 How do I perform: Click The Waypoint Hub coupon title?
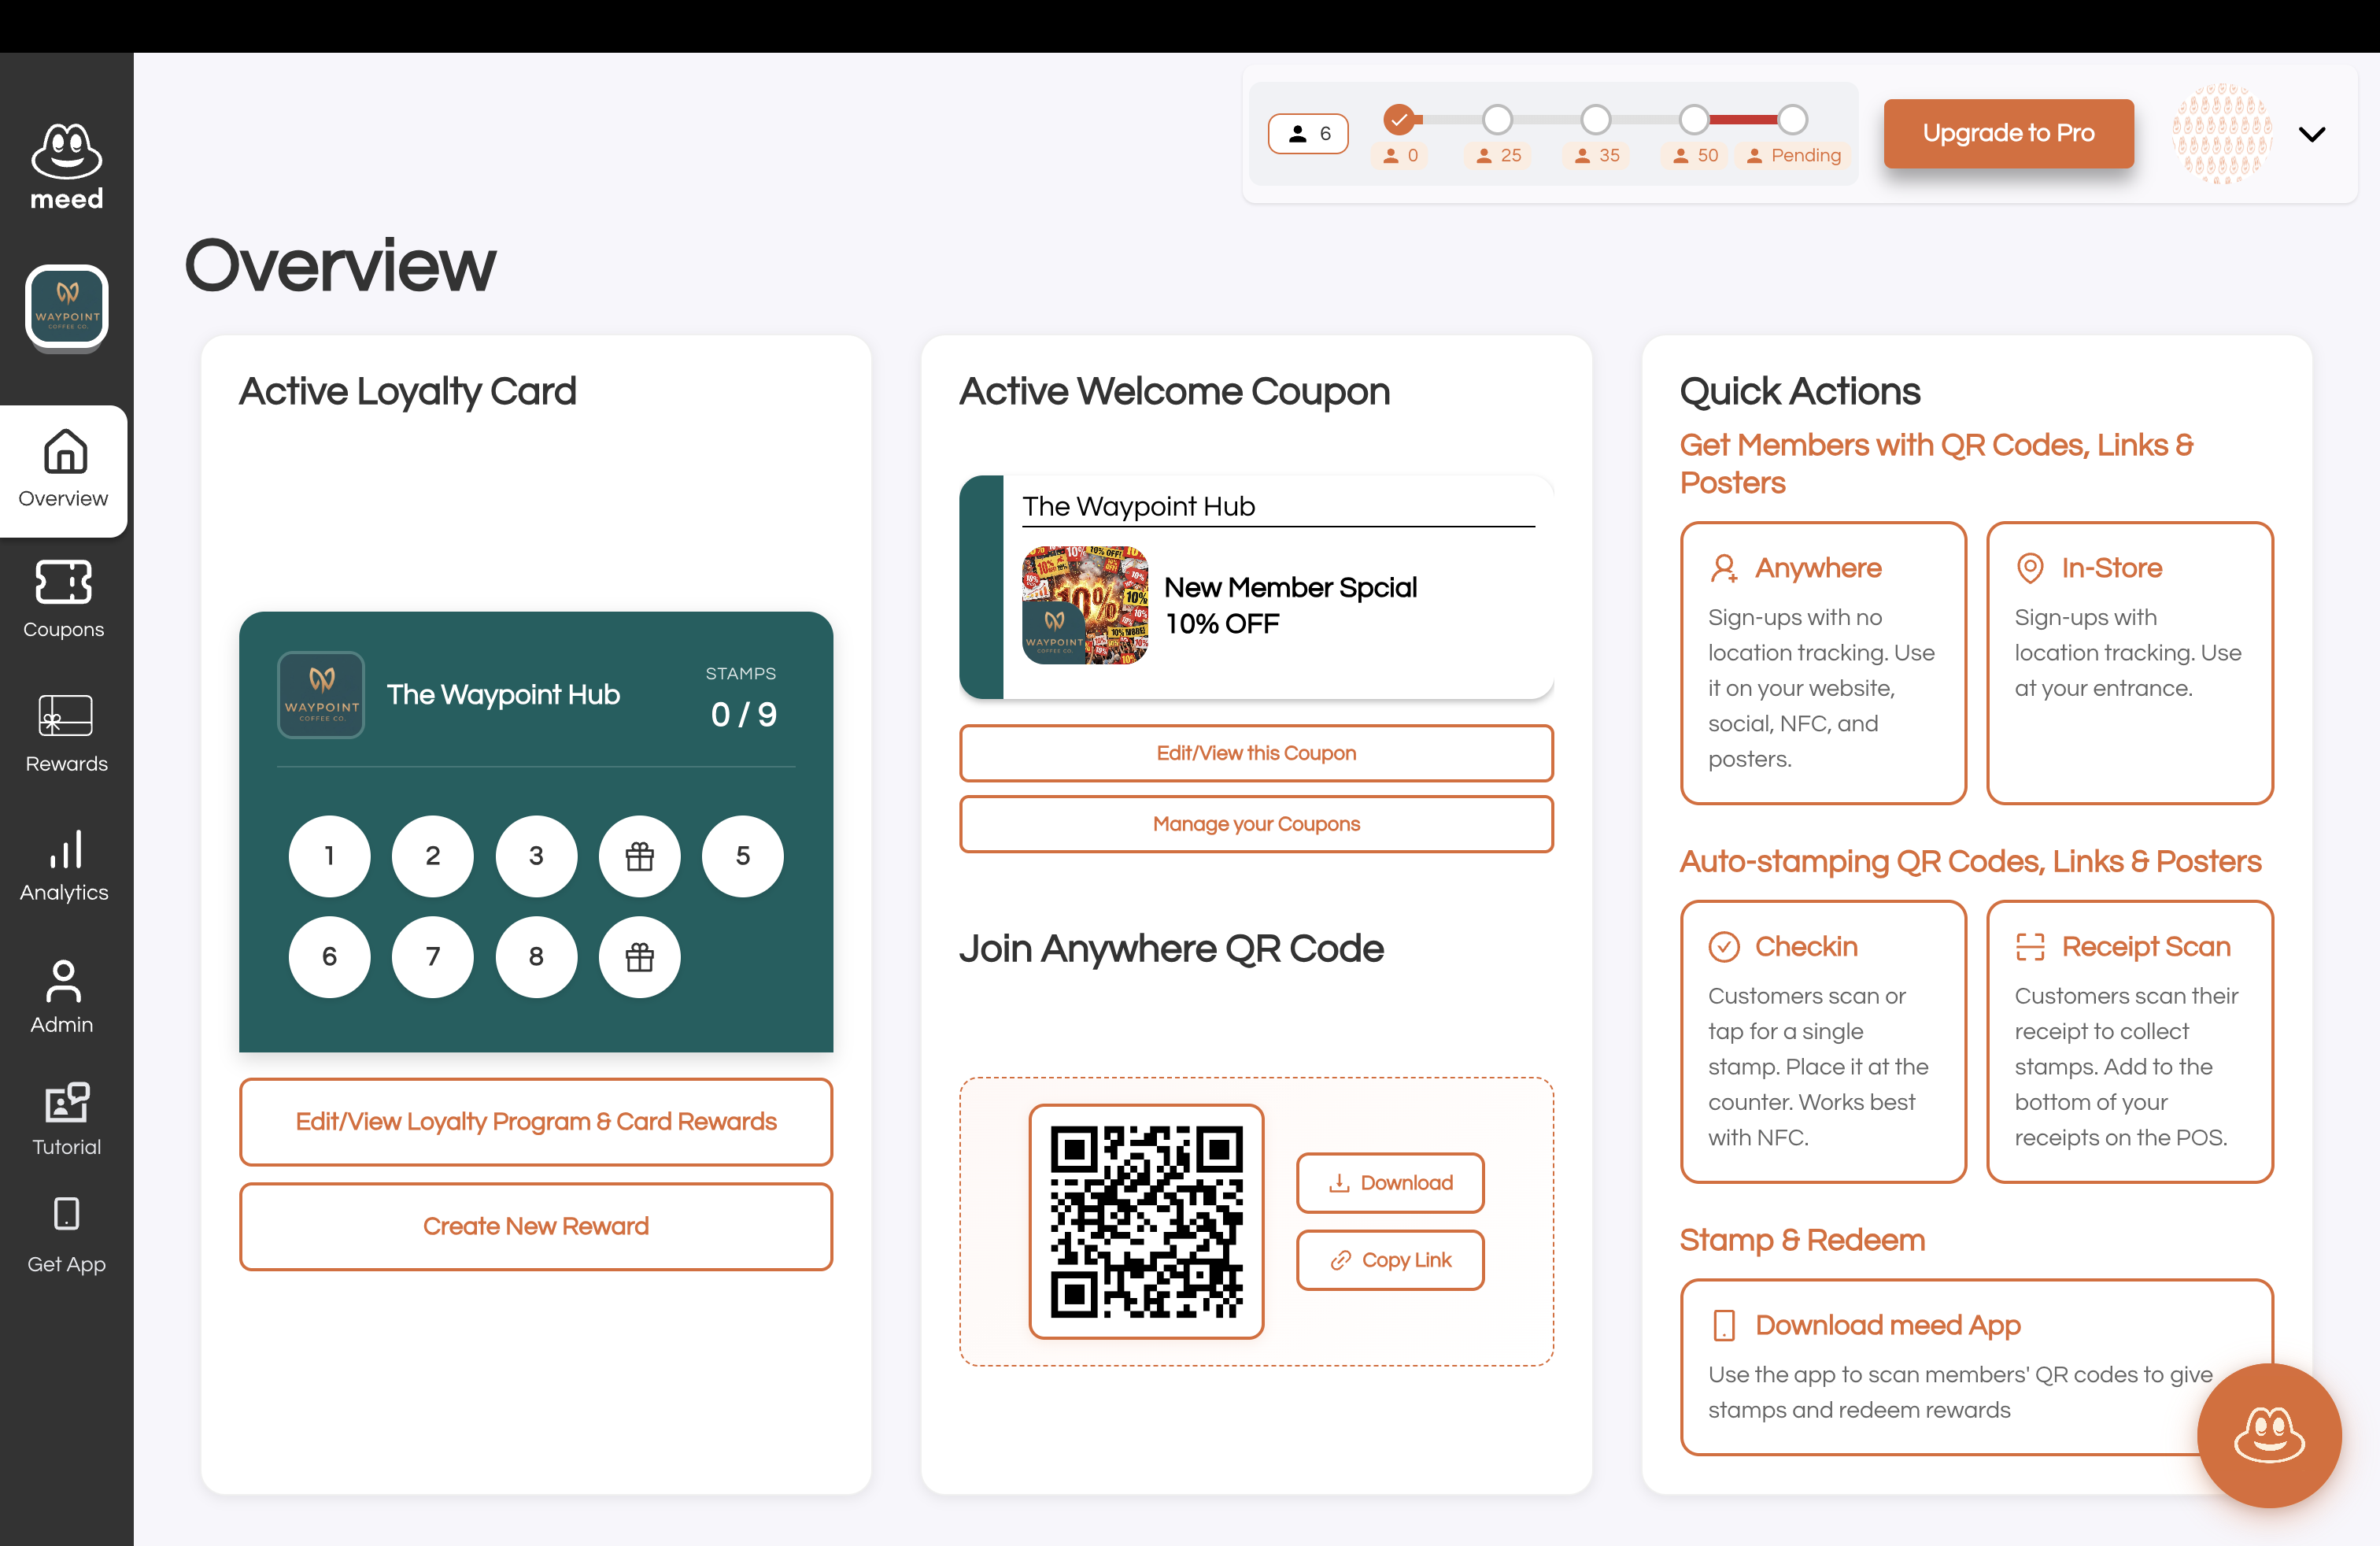pyautogui.click(x=1138, y=507)
